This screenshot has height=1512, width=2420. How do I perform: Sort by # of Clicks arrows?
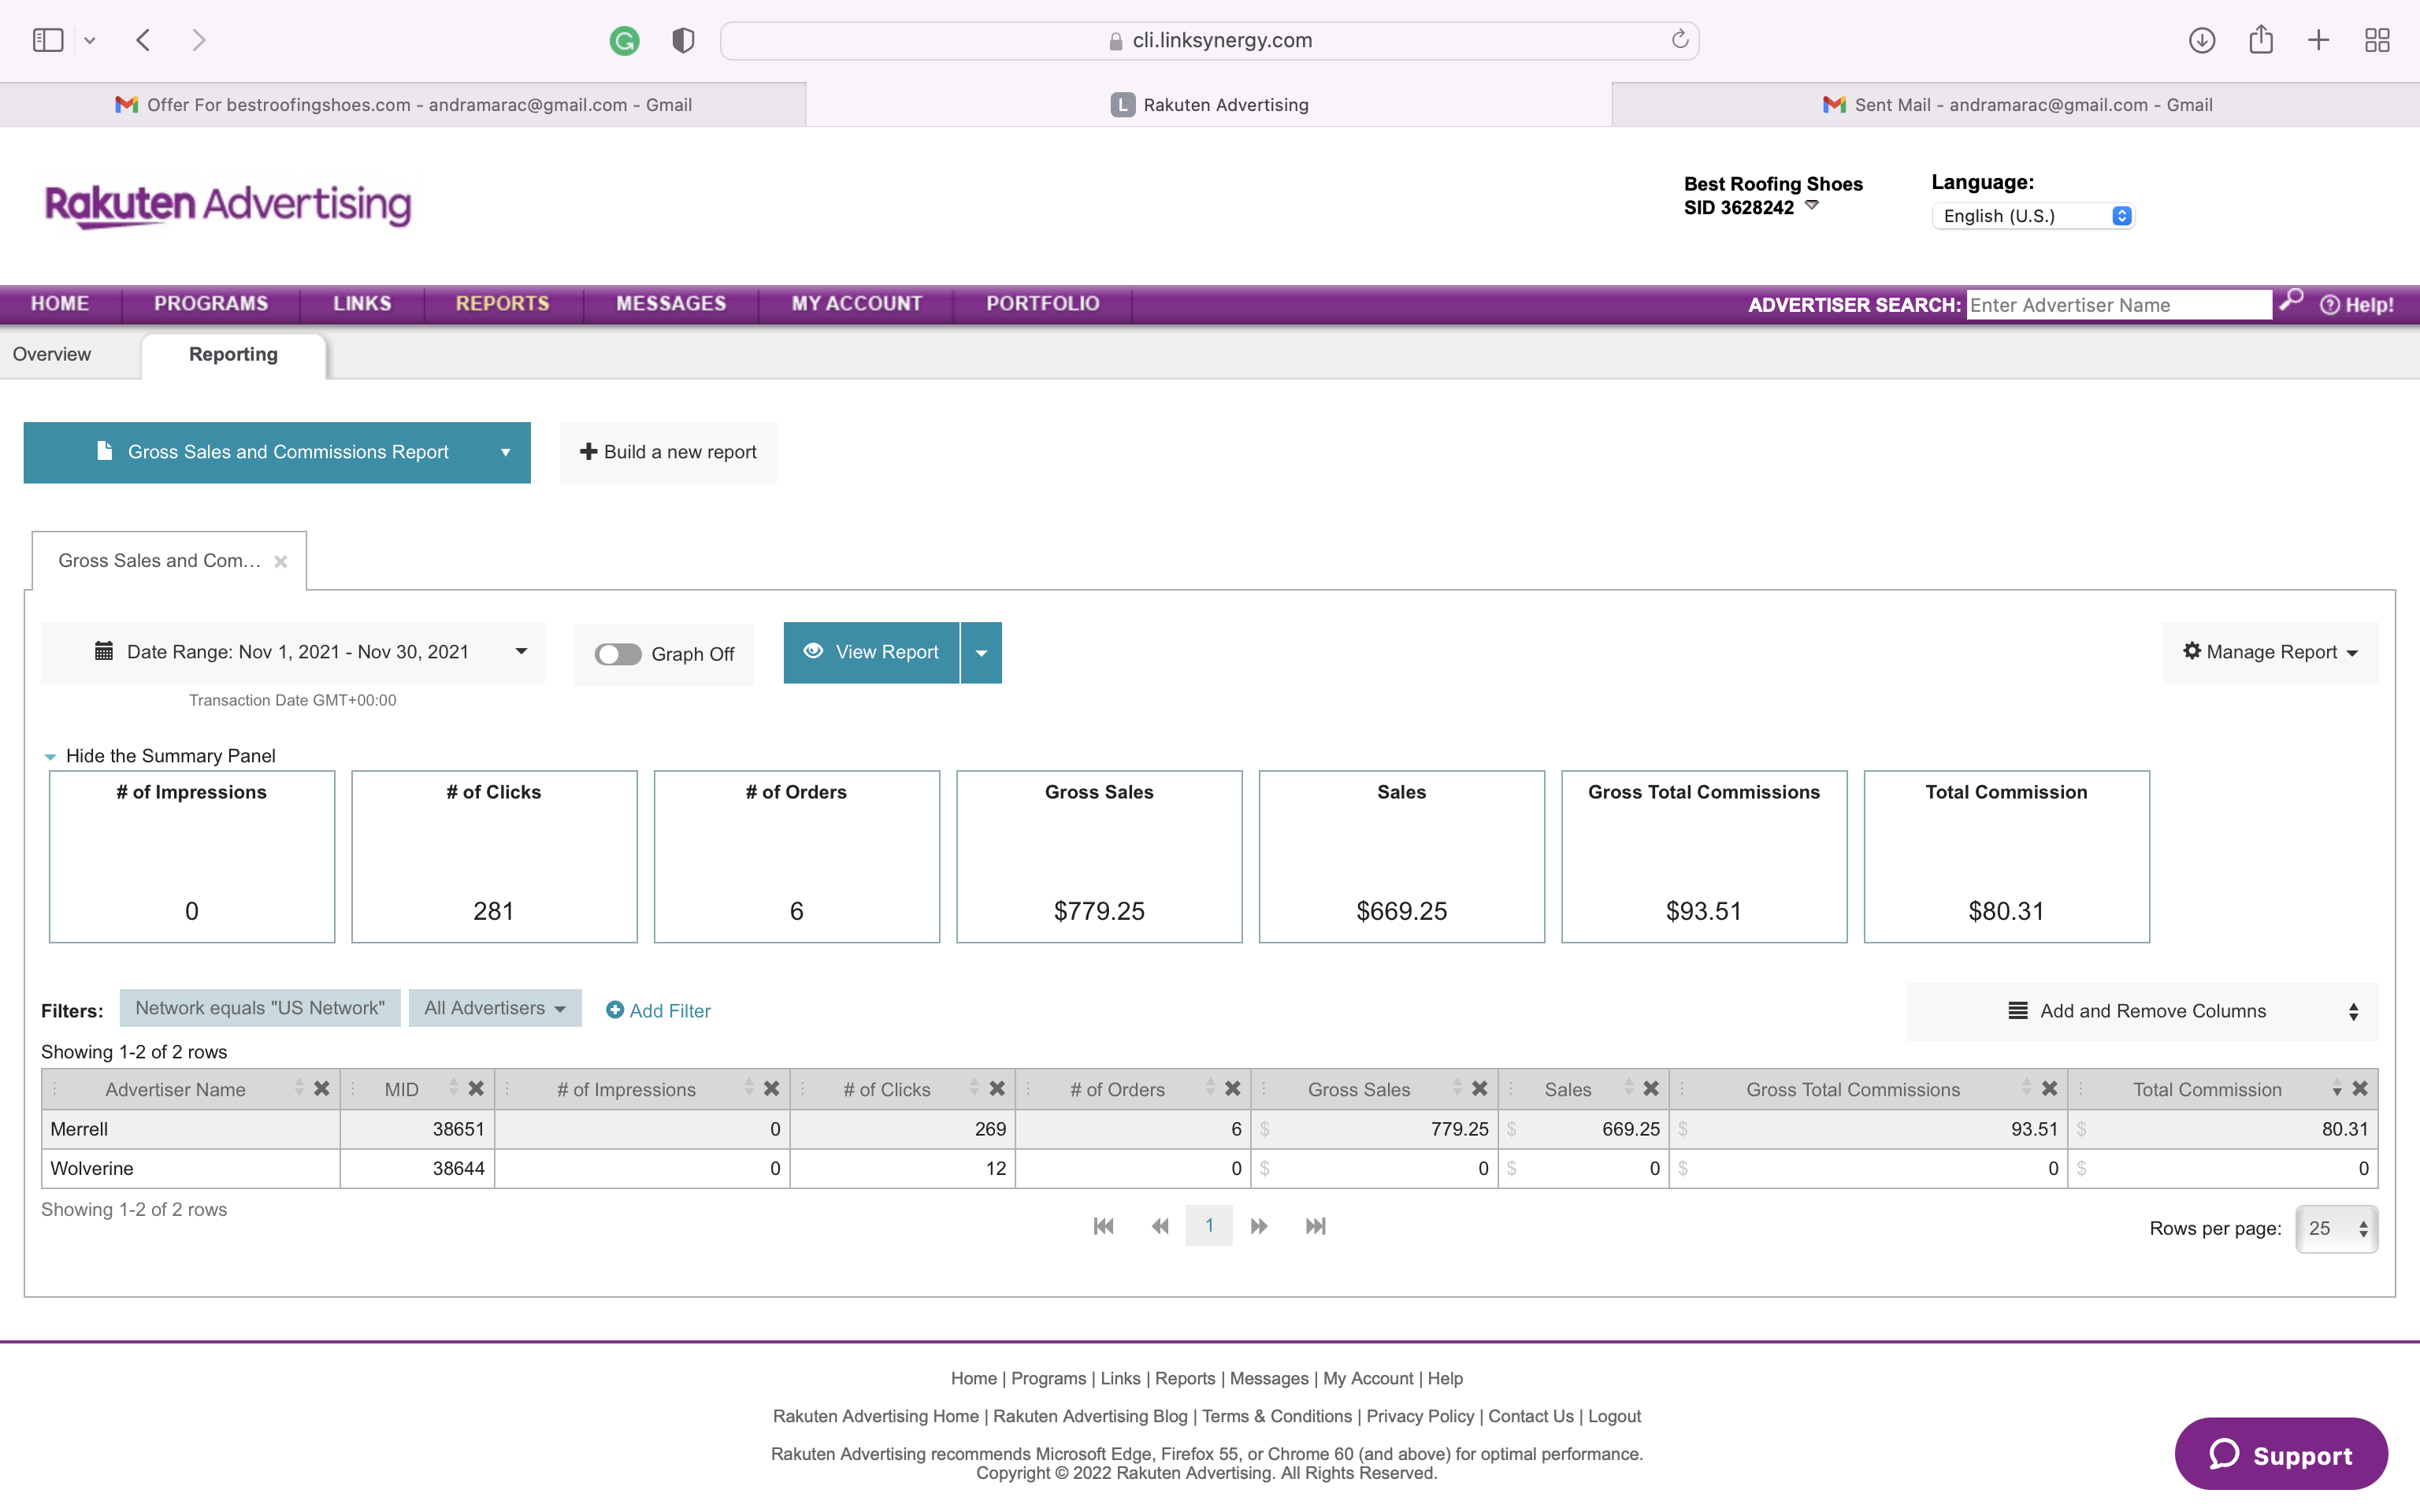point(975,1088)
